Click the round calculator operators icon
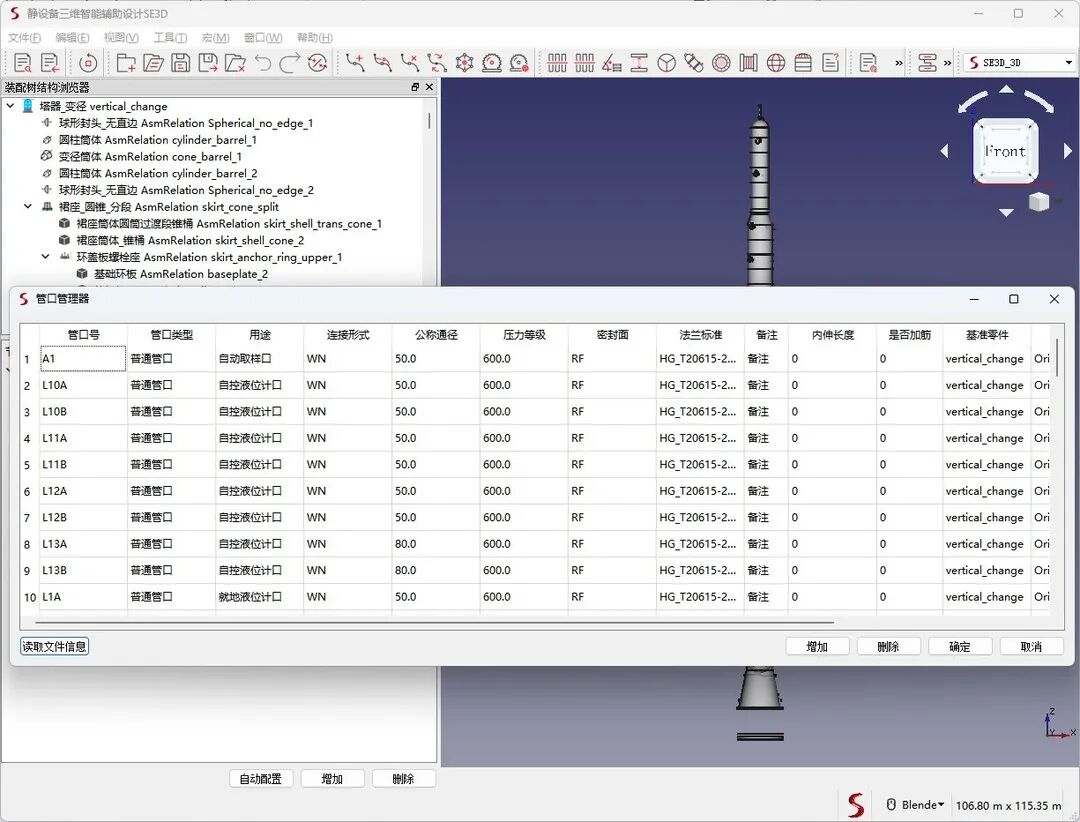Viewport: 1080px width, 822px height. point(317,63)
